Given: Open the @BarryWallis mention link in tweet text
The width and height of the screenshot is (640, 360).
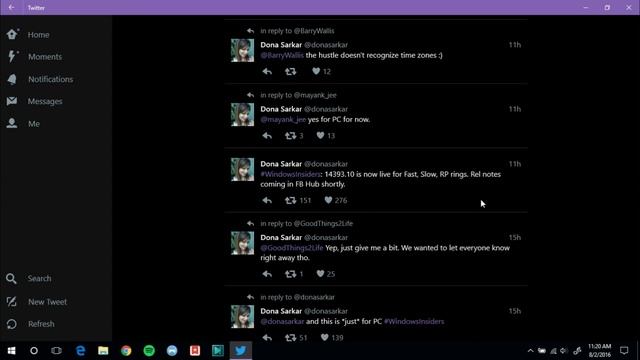Looking at the screenshot, I should click(x=282, y=55).
